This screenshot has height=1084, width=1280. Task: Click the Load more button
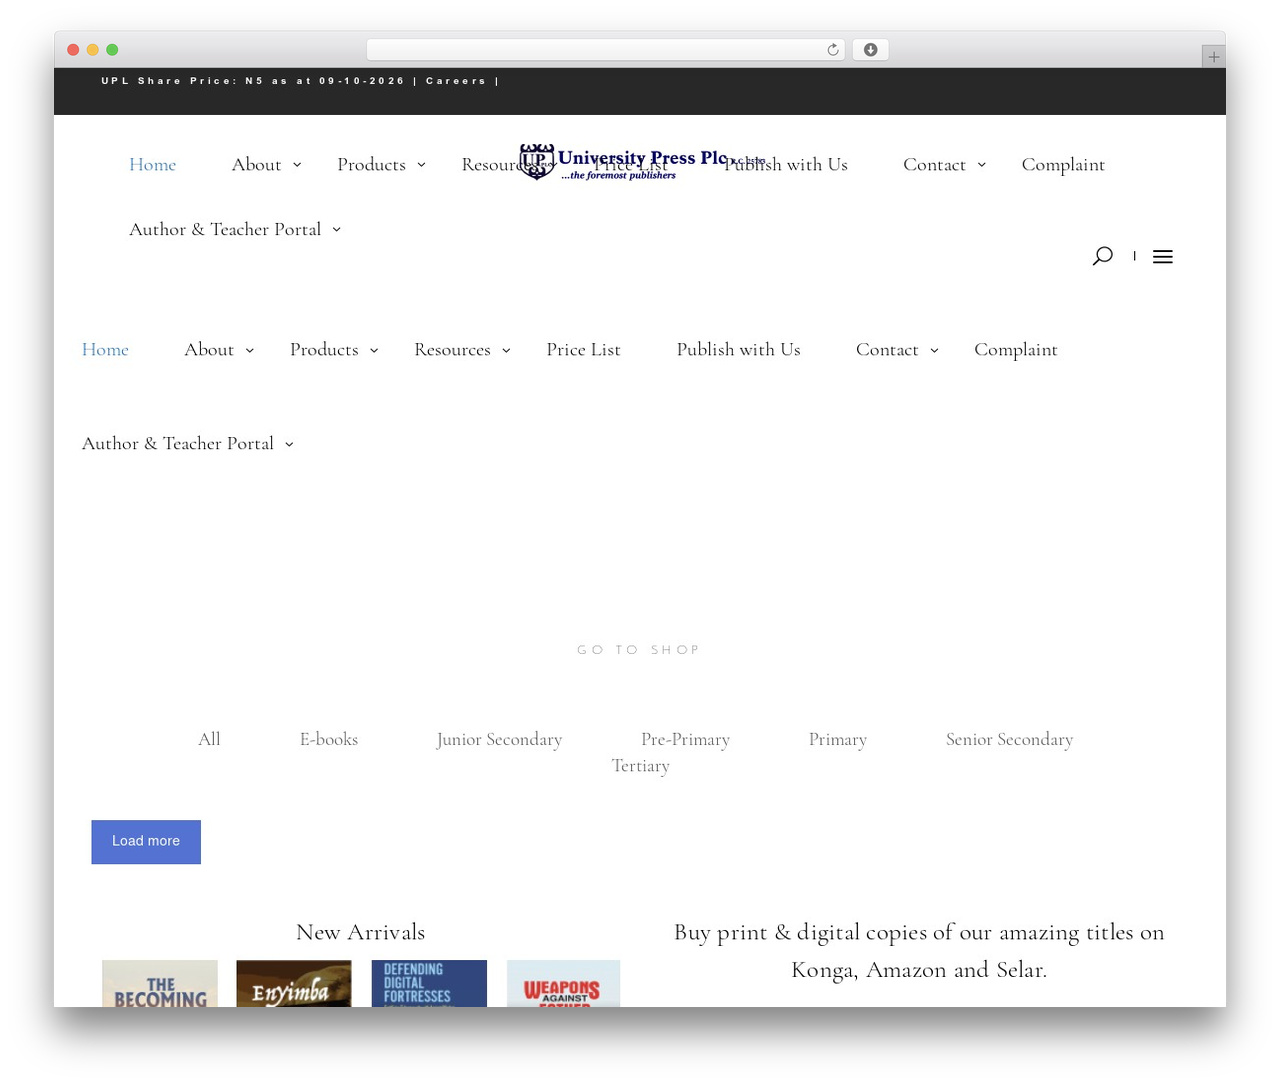[x=146, y=842]
